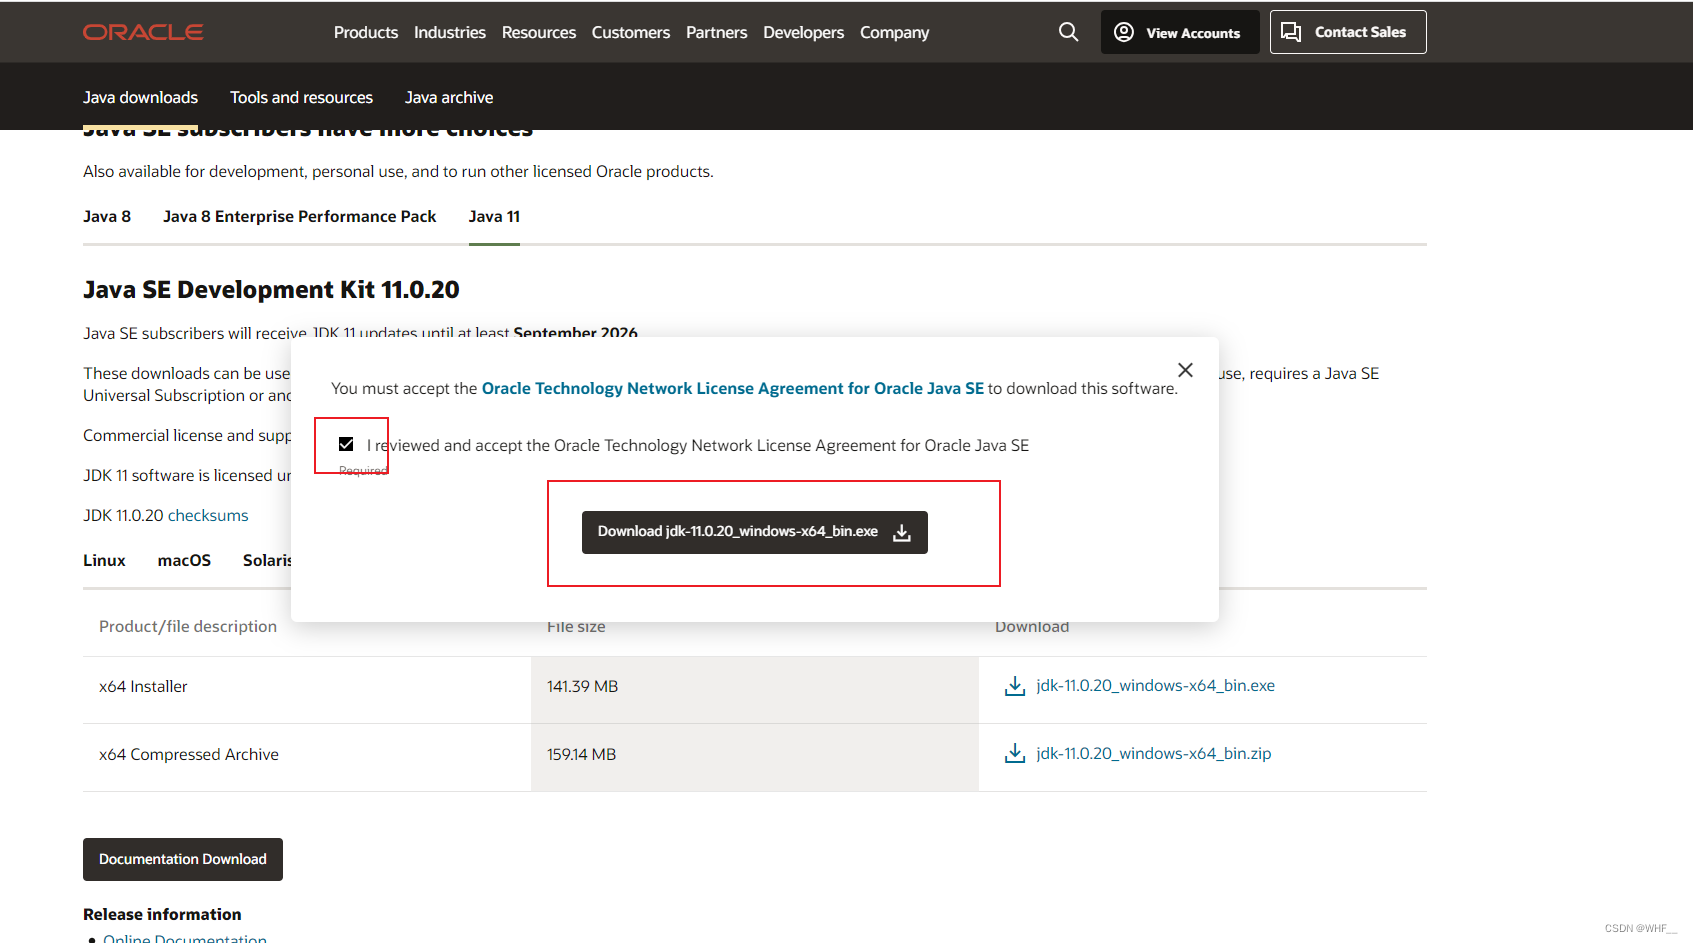The image size is (1693, 943).
Task: Open the Developers menu
Action: point(804,33)
